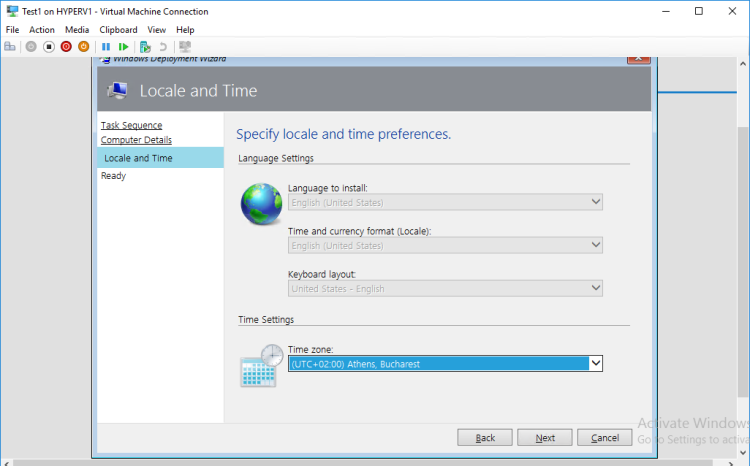Click the Revert undo arrow icon
The width and height of the screenshot is (750, 466).
click(162, 47)
